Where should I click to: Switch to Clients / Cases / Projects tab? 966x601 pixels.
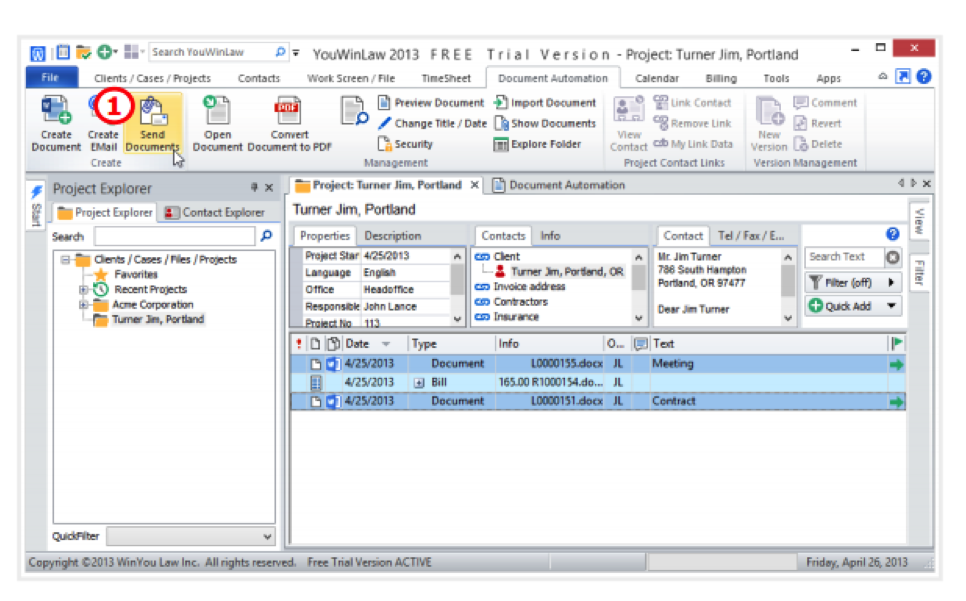[x=152, y=78]
